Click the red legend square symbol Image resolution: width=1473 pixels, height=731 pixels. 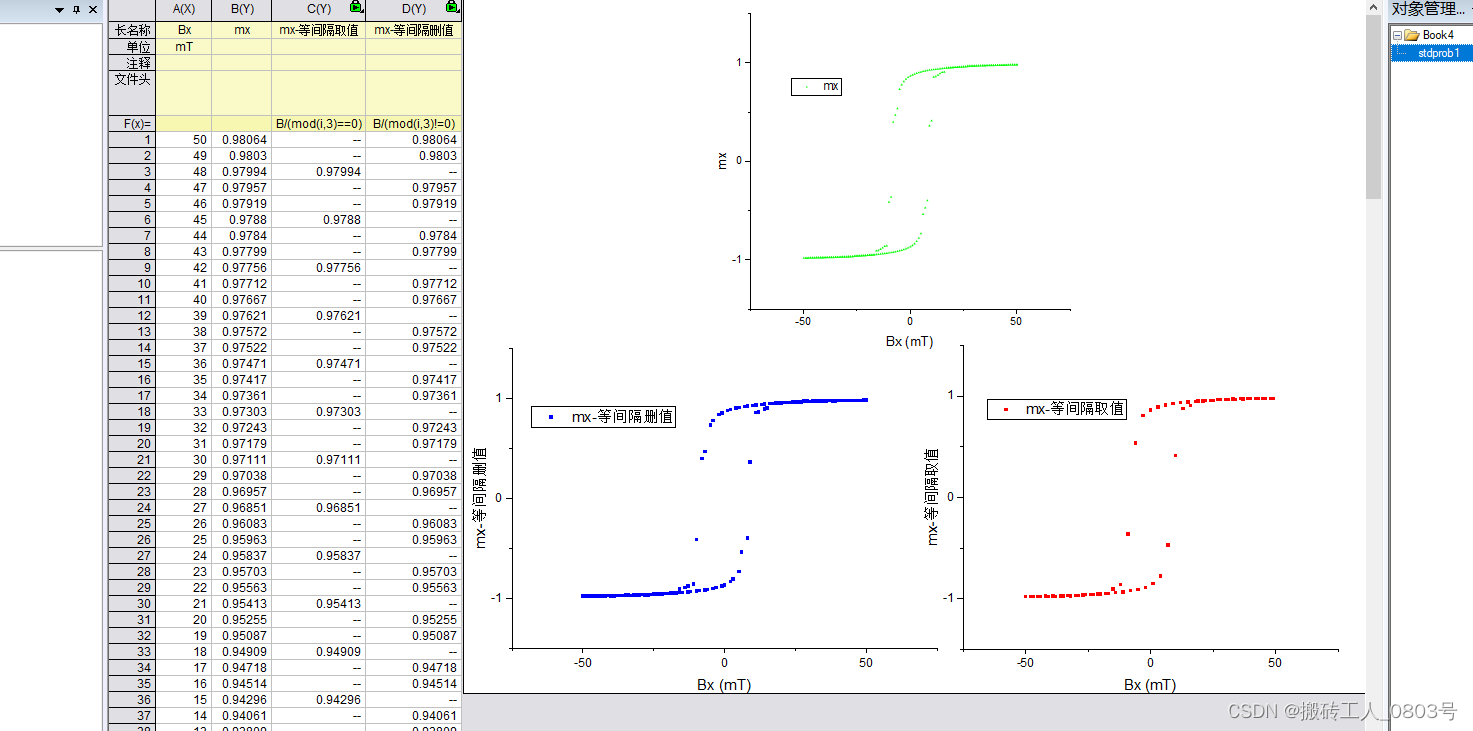point(1006,409)
